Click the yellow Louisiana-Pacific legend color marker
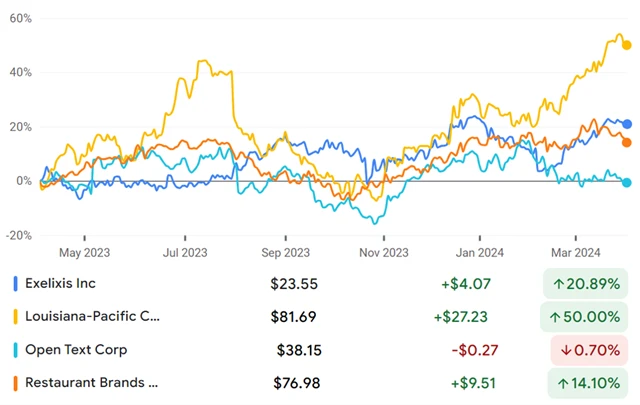This screenshot has width=640, height=405. pyautogui.click(x=14, y=316)
